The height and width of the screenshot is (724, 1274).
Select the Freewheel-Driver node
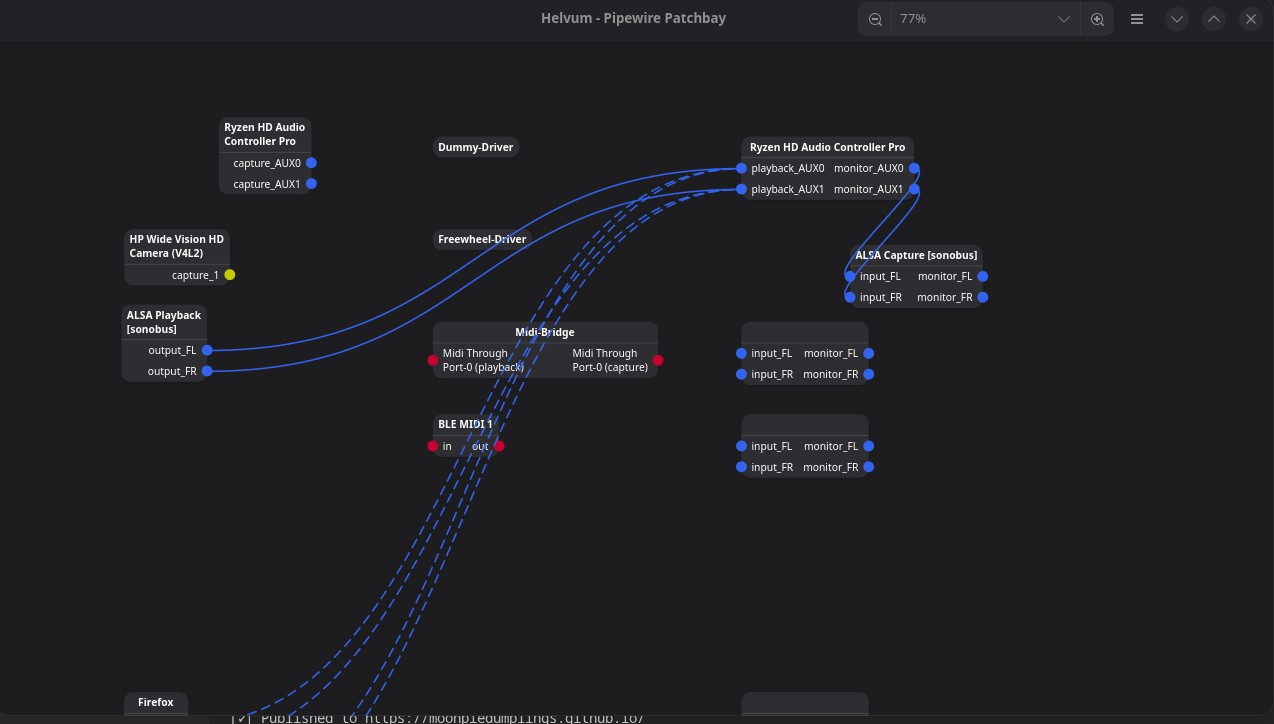point(481,239)
